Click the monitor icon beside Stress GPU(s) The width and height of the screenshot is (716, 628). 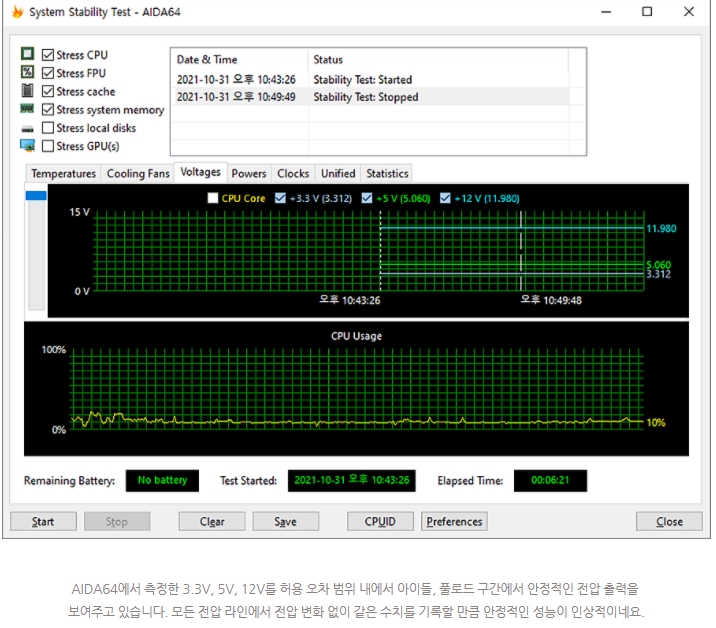pos(27,146)
